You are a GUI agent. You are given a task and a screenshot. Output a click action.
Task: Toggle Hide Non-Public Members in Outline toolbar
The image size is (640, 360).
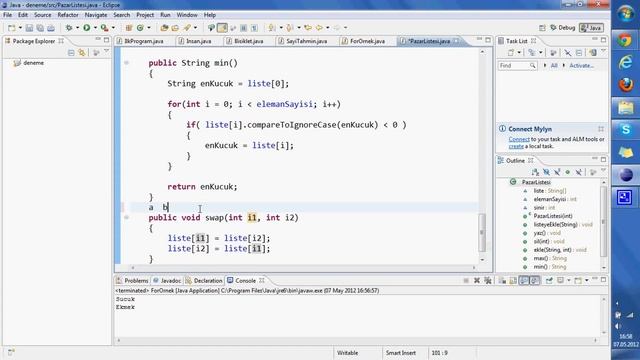pos(567,172)
